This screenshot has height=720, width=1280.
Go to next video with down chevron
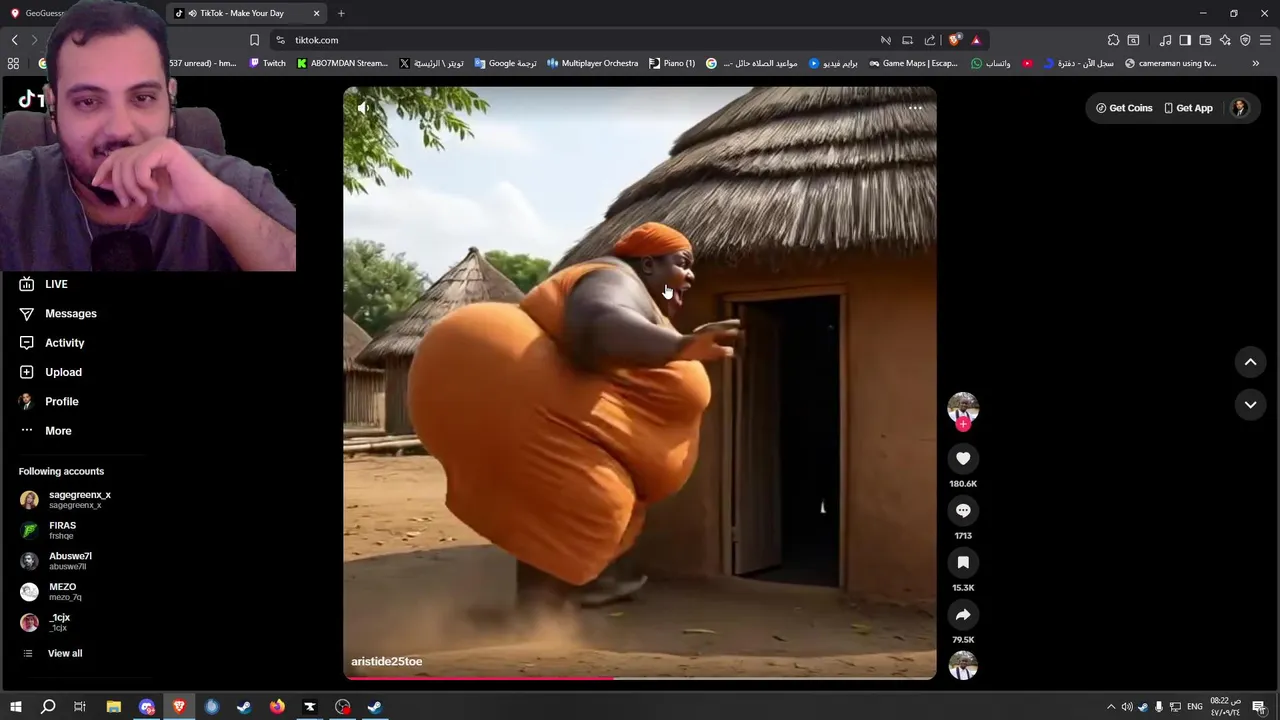1250,404
